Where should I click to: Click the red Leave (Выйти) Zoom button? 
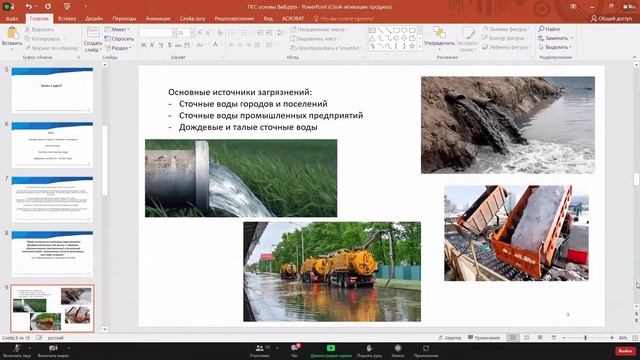(626, 351)
